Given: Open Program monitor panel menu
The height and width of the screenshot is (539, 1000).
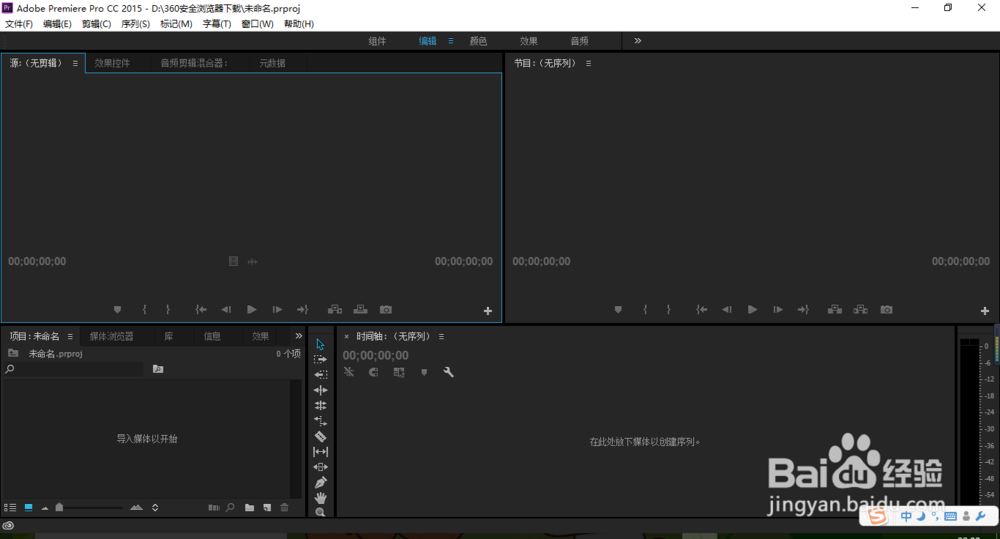Looking at the screenshot, I should (588, 63).
